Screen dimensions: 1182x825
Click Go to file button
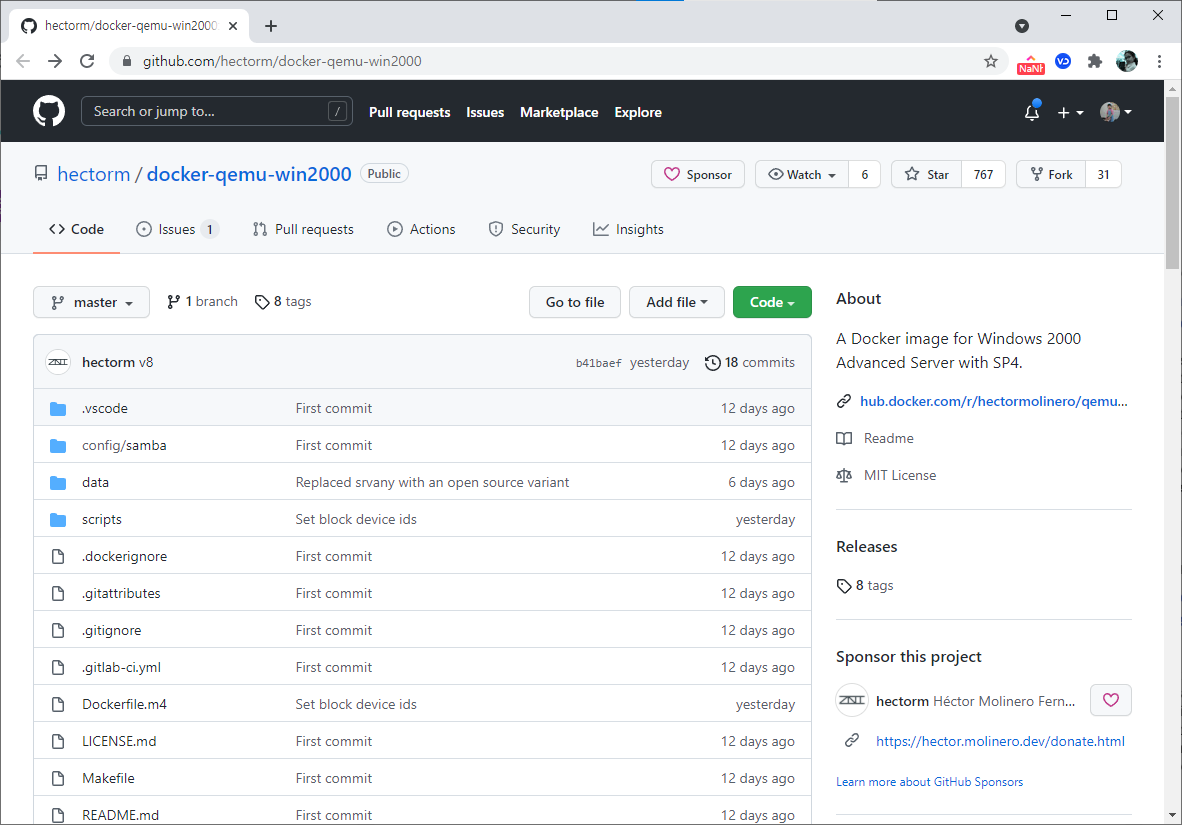[x=574, y=302]
